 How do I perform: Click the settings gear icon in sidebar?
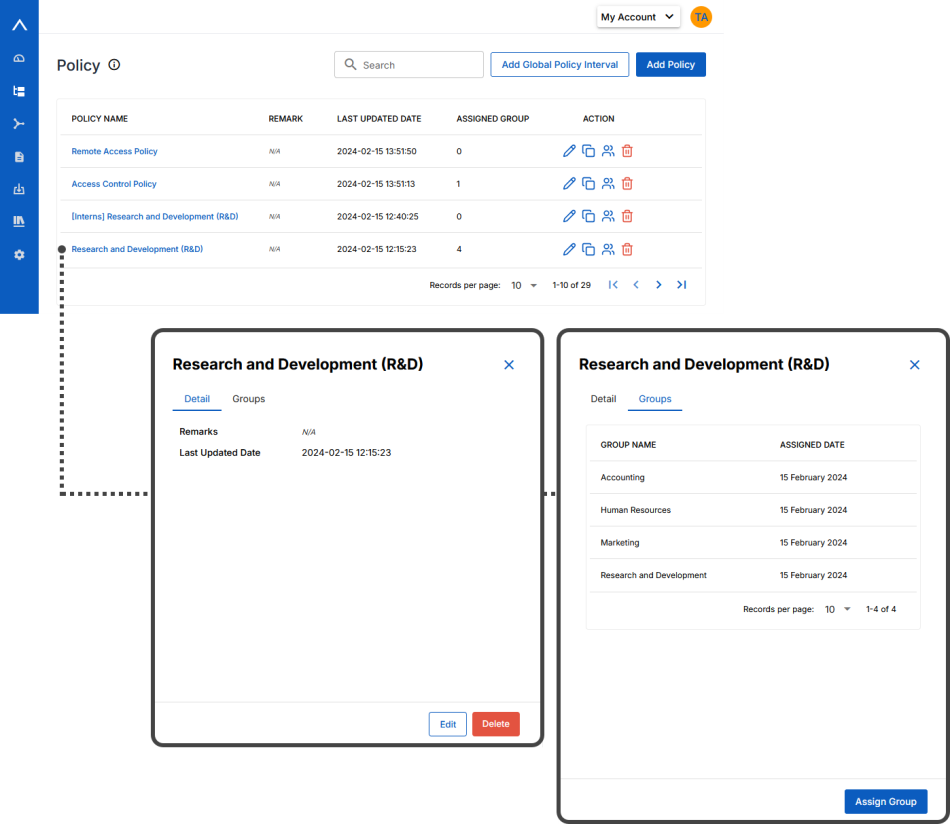tap(19, 255)
